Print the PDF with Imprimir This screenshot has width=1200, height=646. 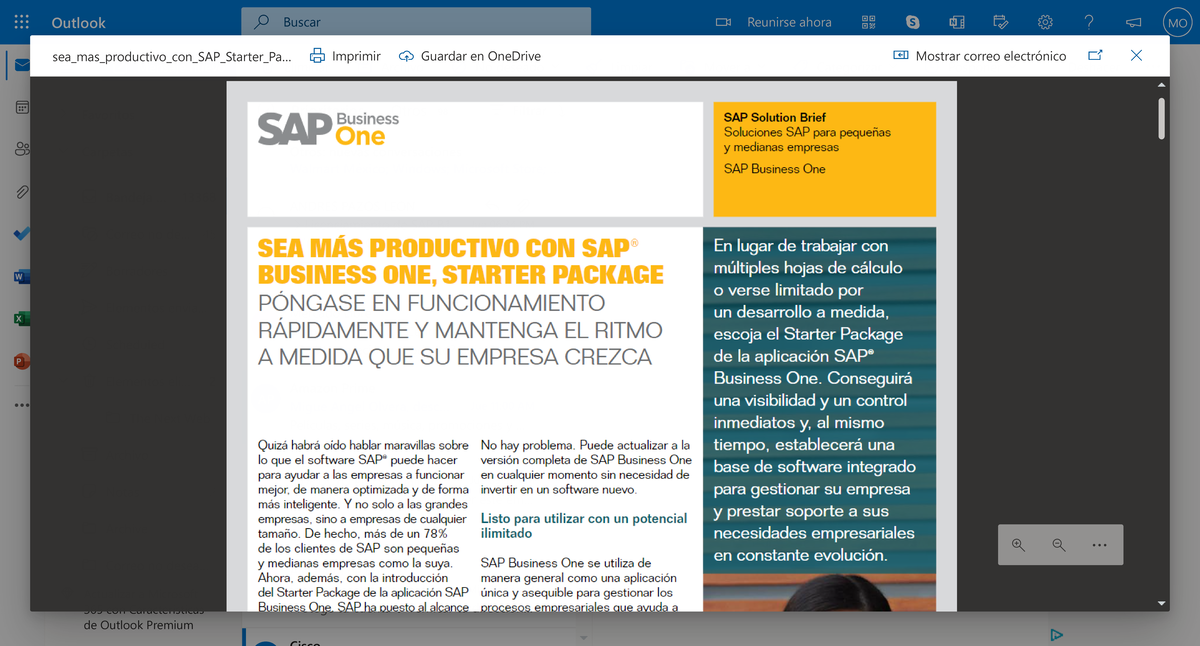point(344,56)
